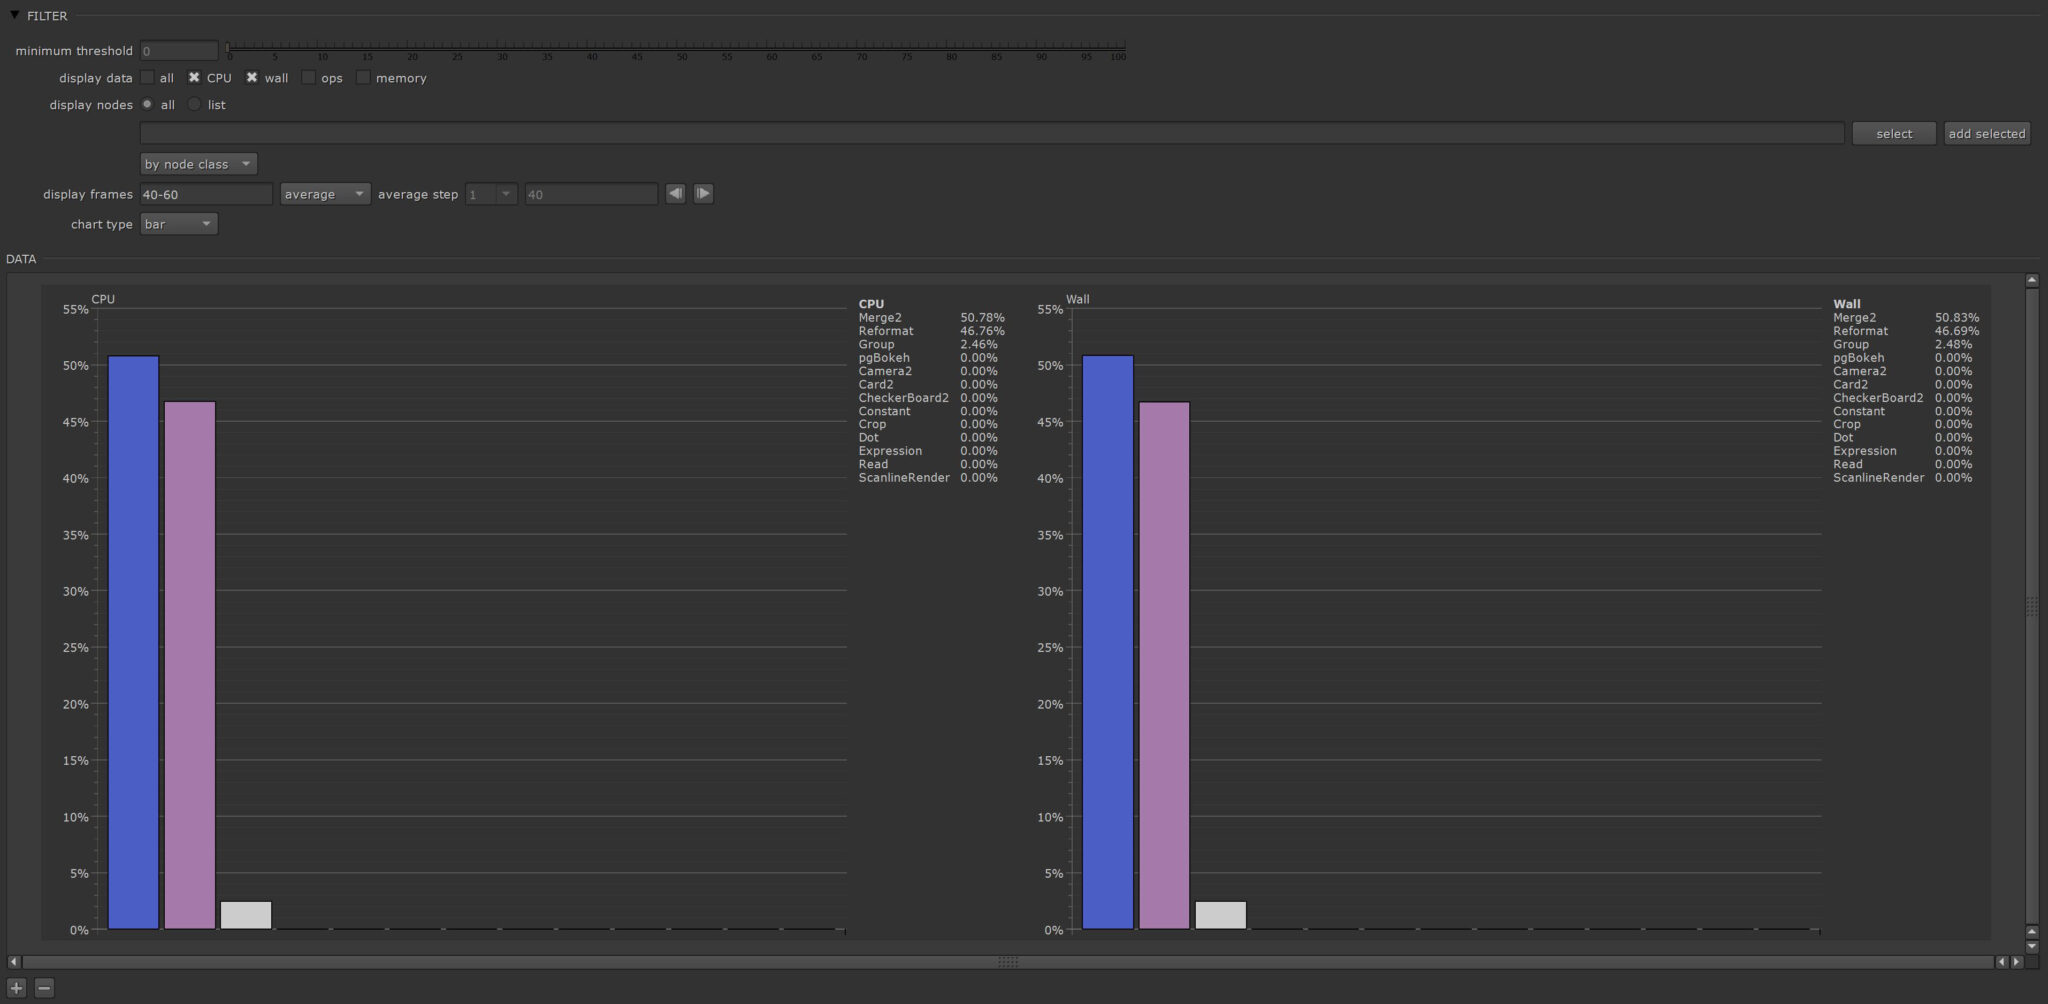Enable the memory display data checkbox
Image resolution: width=2048 pixels, height=1004 pixels.
tap(363, 77)
